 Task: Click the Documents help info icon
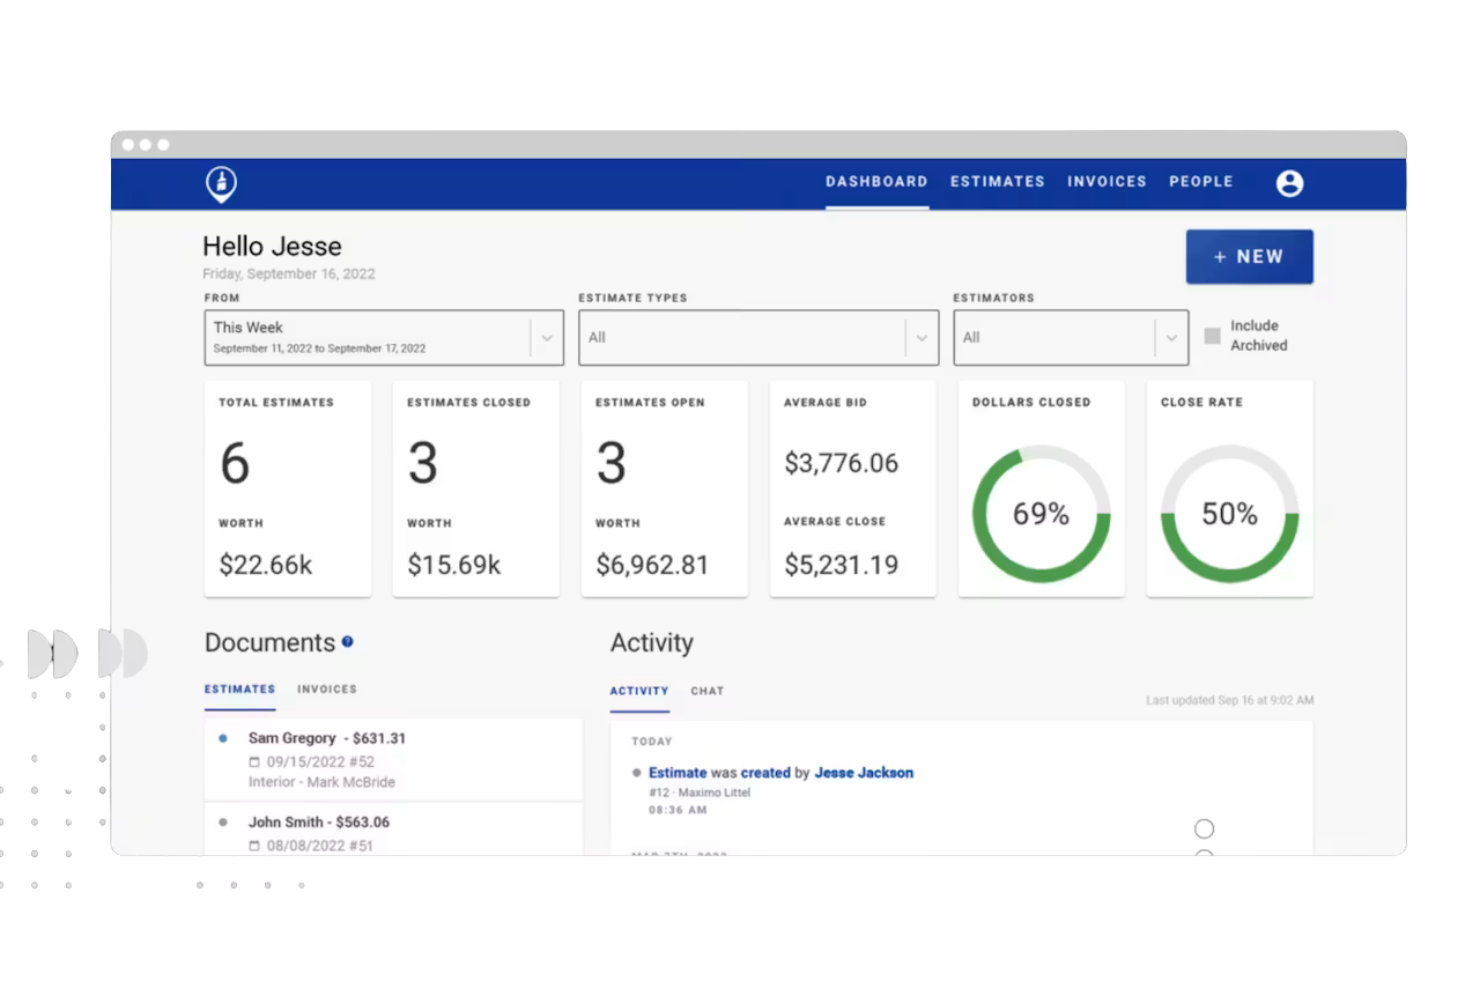pyautogui.click(x=347, y=642)
